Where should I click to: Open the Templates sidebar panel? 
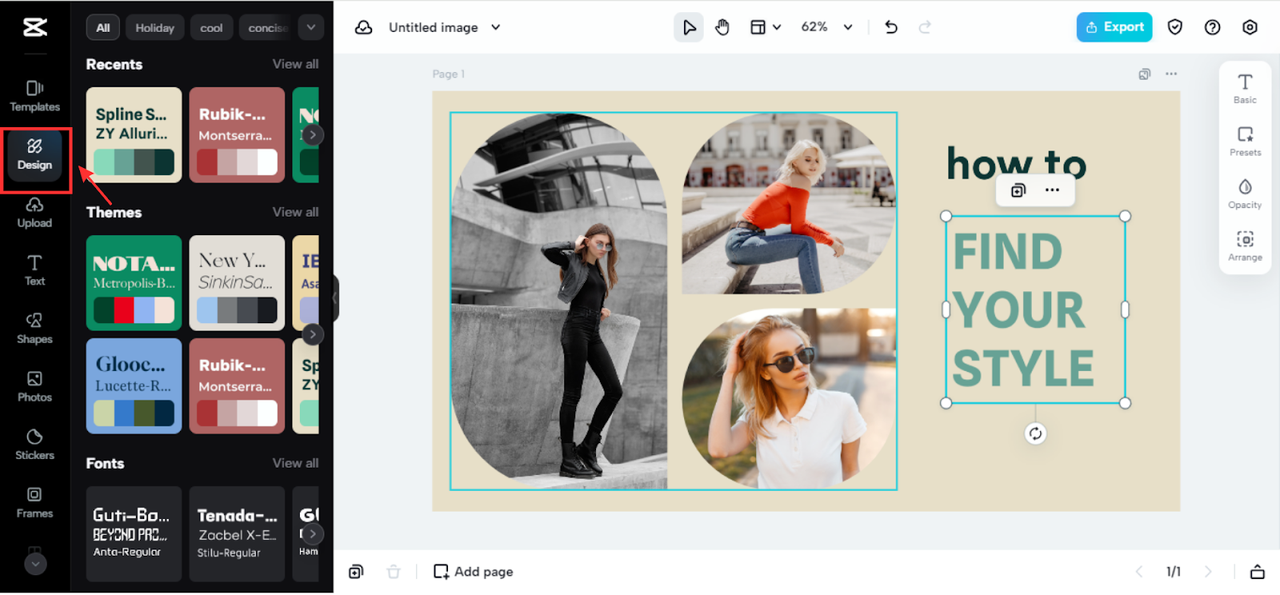click(x=35, y=96)
